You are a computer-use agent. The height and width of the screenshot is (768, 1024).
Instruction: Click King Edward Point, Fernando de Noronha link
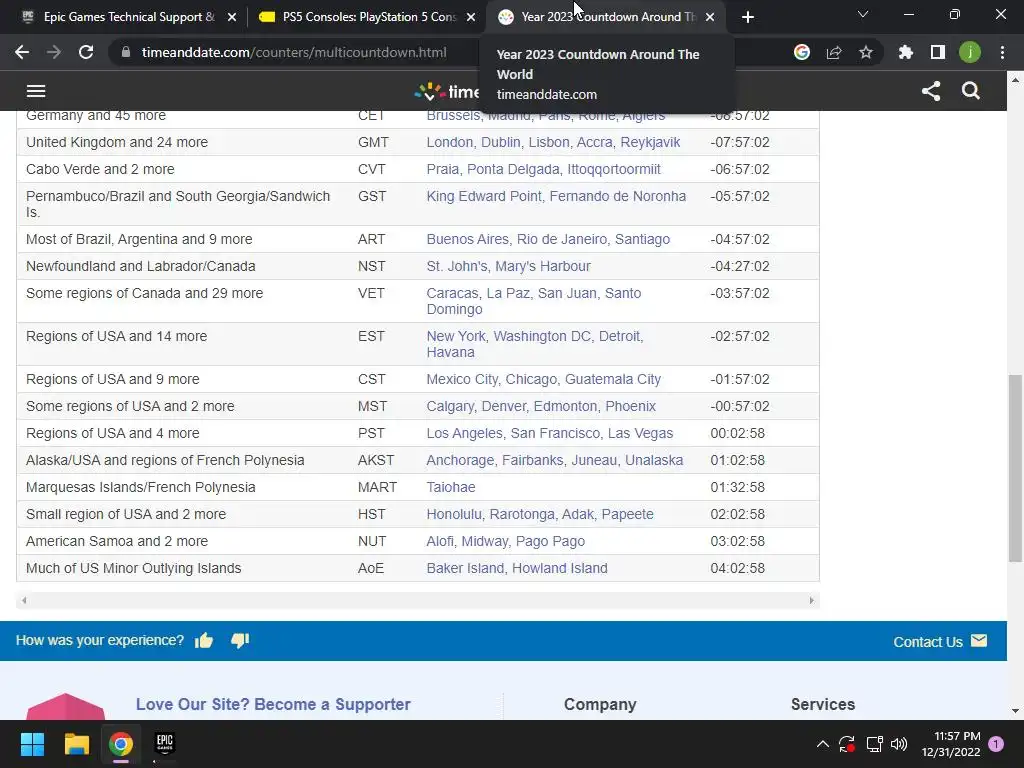(x=556, y=196)
